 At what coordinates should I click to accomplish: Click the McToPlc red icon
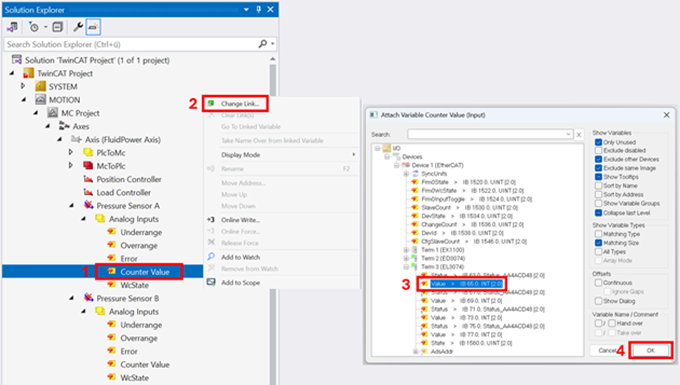tap(88, 166)
